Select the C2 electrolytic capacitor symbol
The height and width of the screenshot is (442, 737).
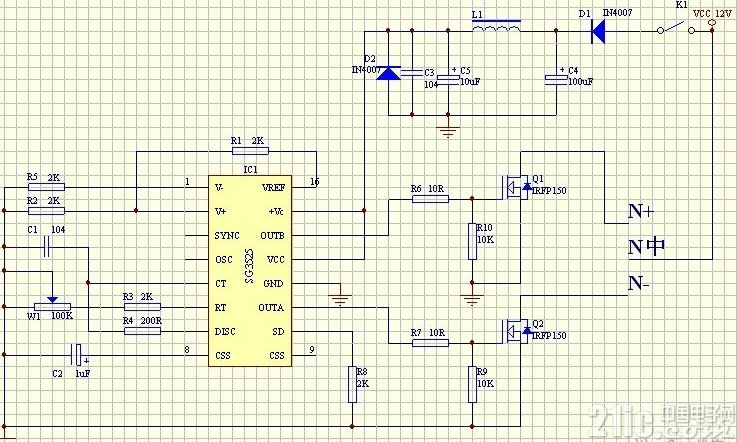coord(76,355)
